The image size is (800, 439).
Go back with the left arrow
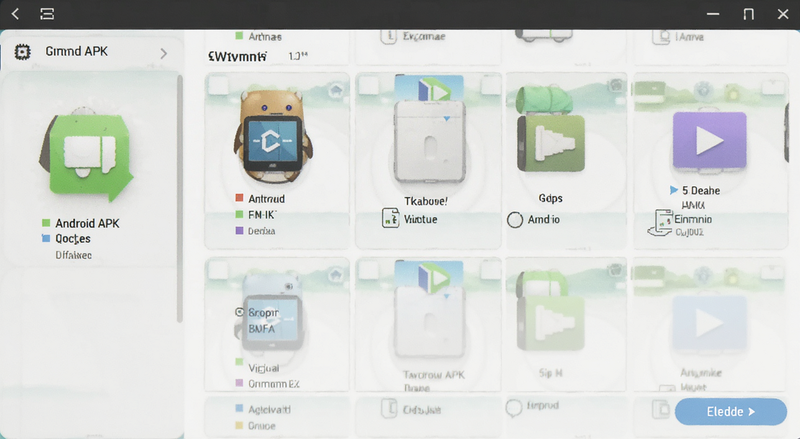click(15, 14)
